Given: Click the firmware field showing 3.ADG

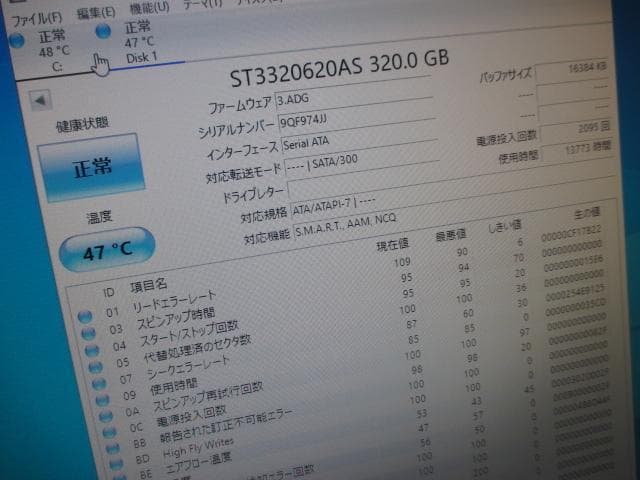Looking at the screenshot, I should pyautogui.click(x=354, y=95).
